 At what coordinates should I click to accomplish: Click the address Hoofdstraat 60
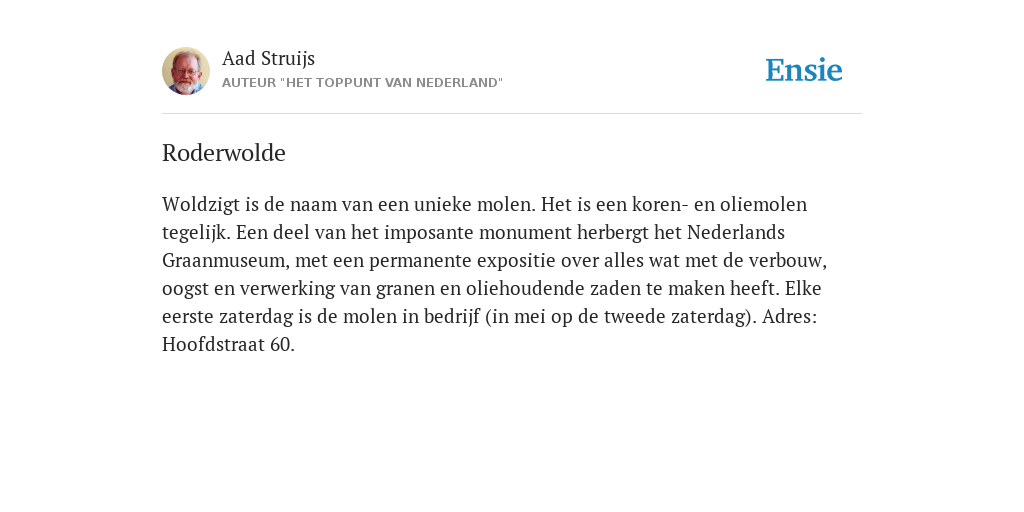(x=229, y=344)
